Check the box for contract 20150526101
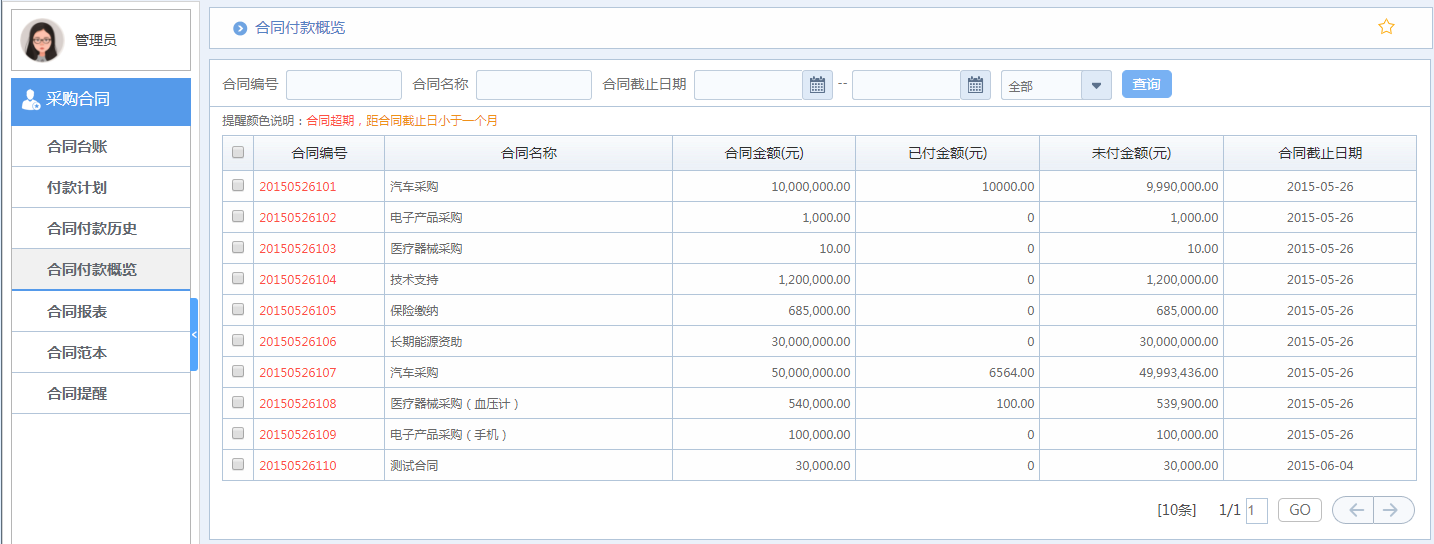Image resolution: width=1434 pixels, height=544 pixels. pyautogui.click(x=238, y=185)
